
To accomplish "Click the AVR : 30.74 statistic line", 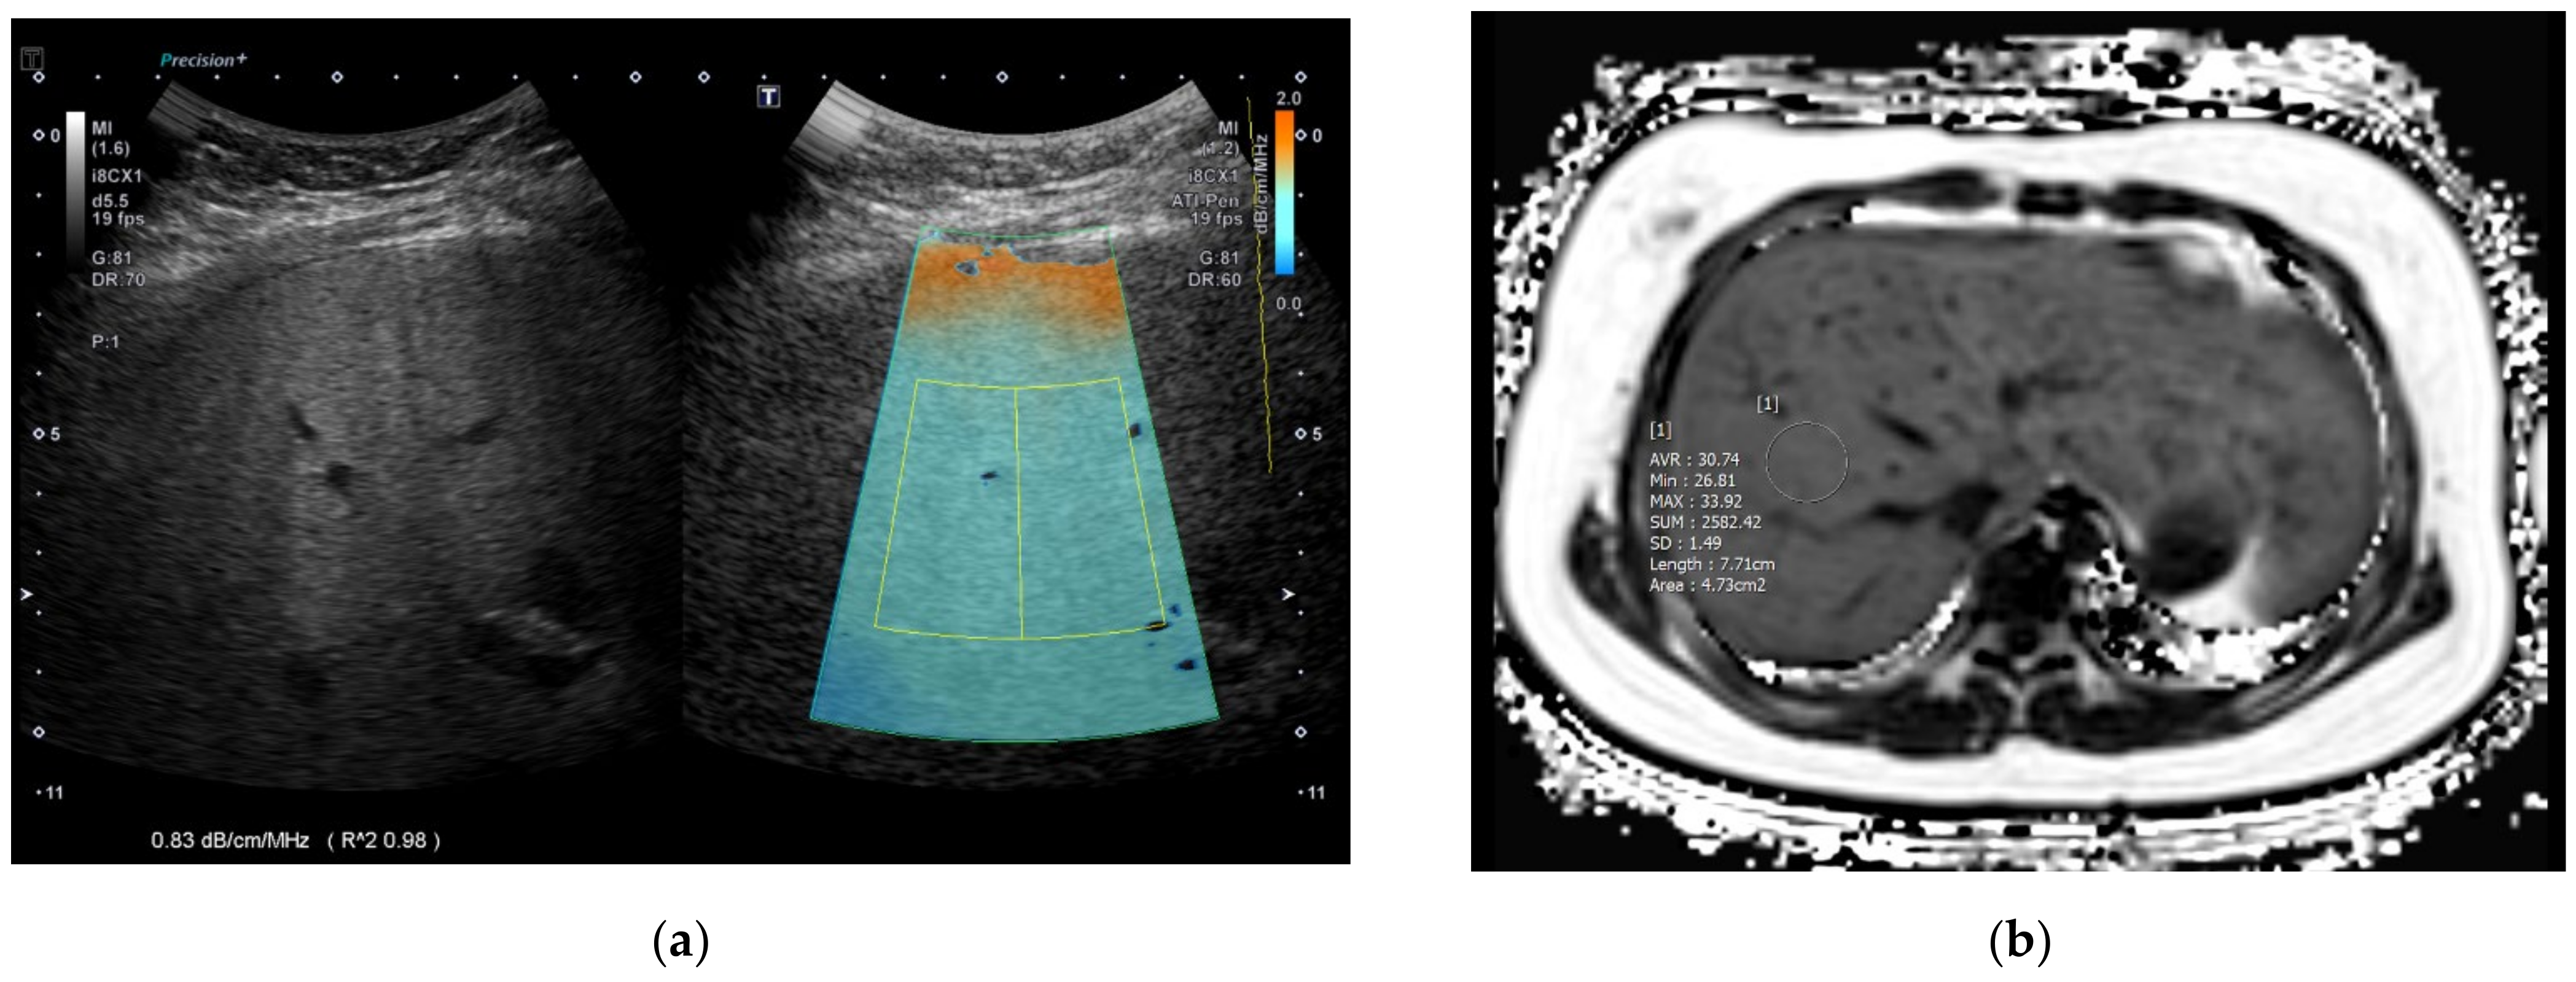I will pyautogui.click(x=1694, y=460).
